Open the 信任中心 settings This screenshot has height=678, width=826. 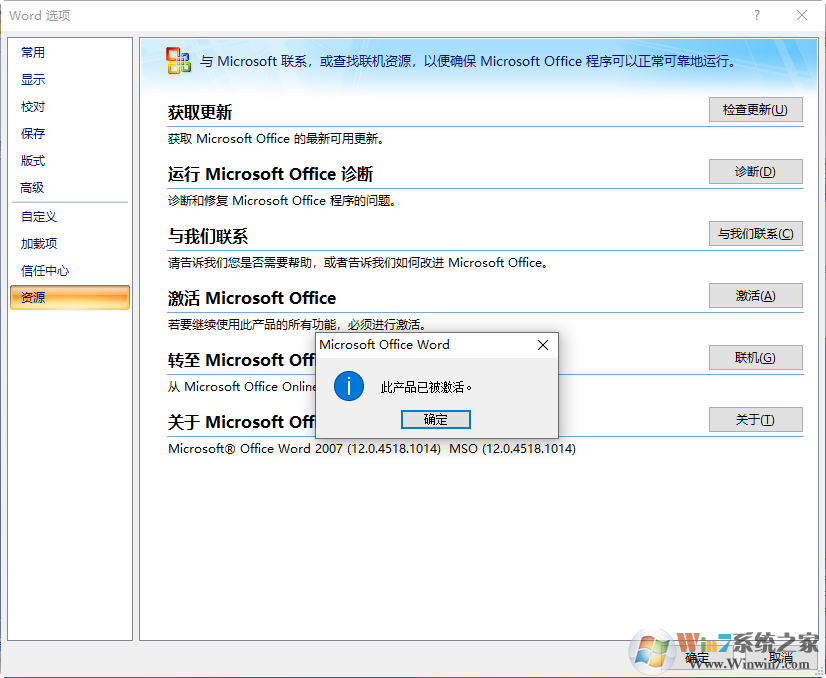(x=41, y=270)
